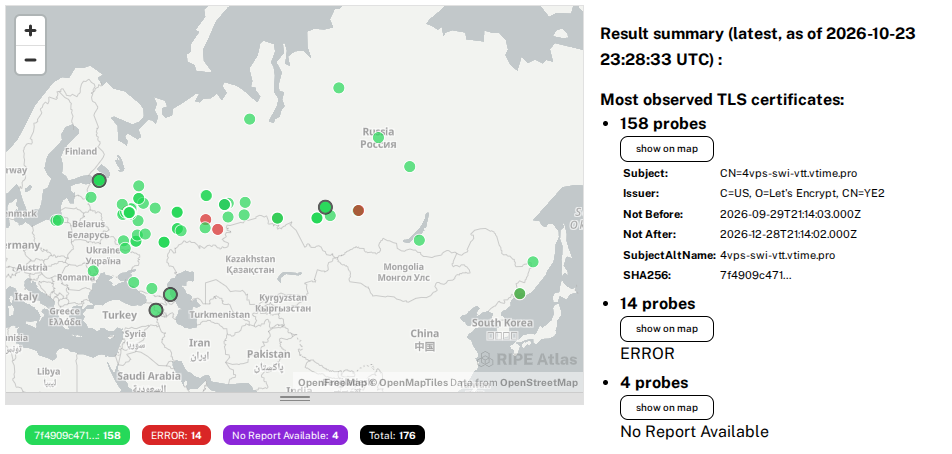Click the black Total: 176 badge
The width and height of the screenshot is (952, 454).
coord(392,435)
